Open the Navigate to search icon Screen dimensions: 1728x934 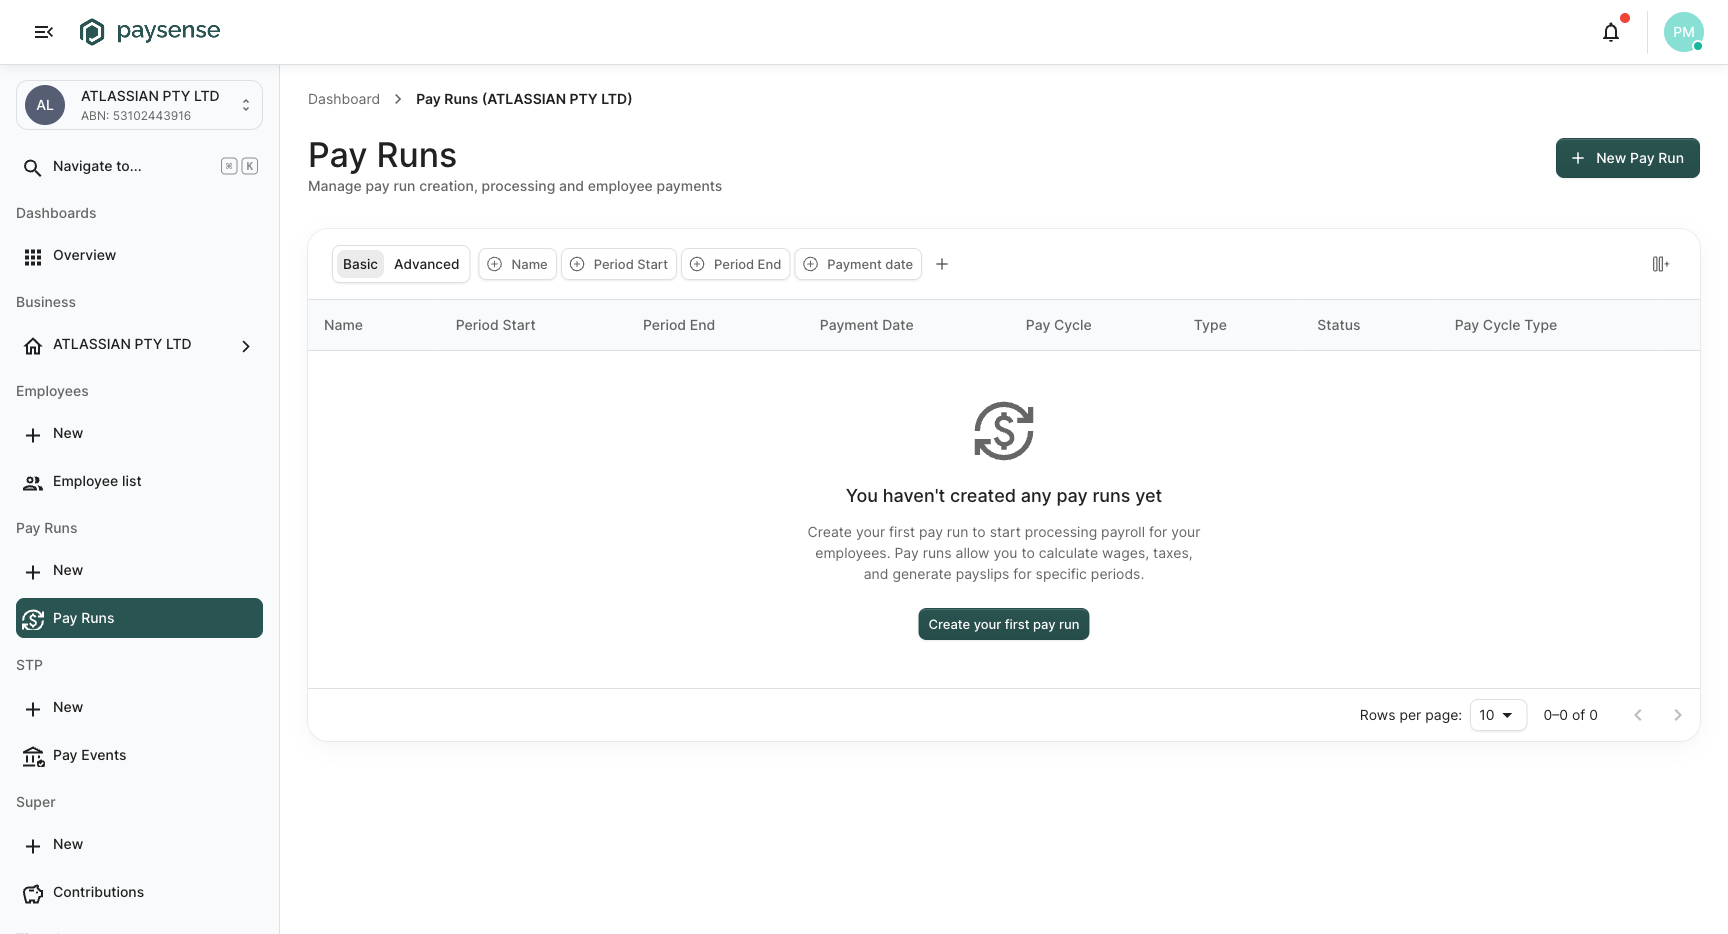tap(33, 167)
